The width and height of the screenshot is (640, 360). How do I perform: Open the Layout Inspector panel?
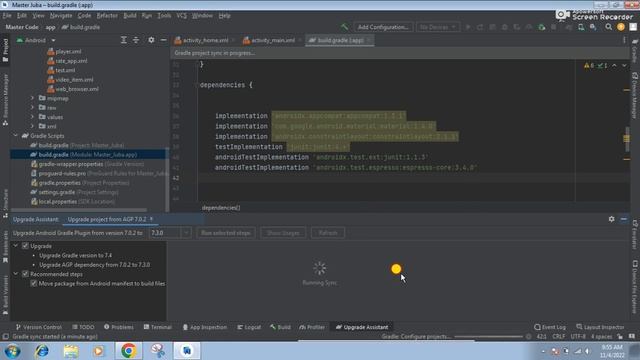(600, 327)
